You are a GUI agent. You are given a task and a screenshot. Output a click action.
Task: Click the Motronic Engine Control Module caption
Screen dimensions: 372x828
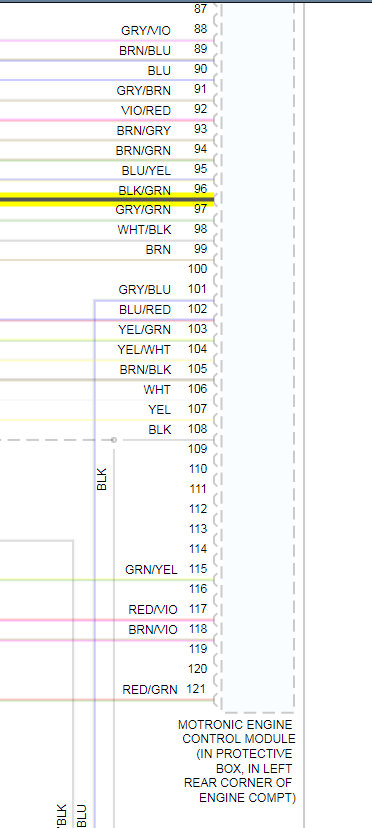pyautogui.click(x=237, y=761)
